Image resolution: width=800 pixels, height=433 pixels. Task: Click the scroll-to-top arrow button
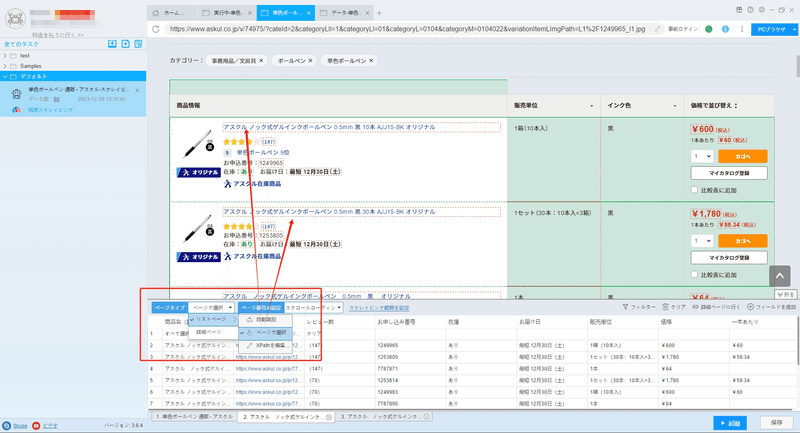[780, 275]
